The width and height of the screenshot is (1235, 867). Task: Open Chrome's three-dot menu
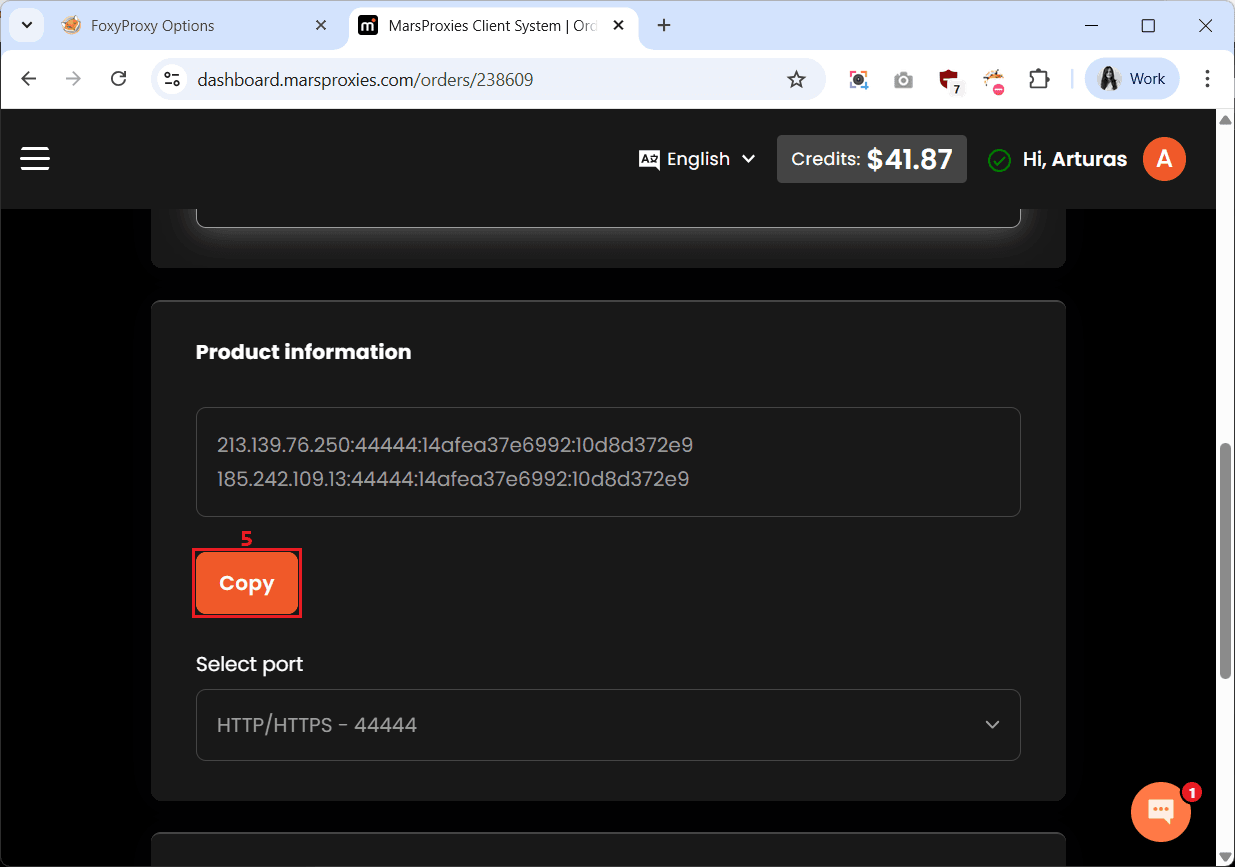click(x=1207, y=79)
